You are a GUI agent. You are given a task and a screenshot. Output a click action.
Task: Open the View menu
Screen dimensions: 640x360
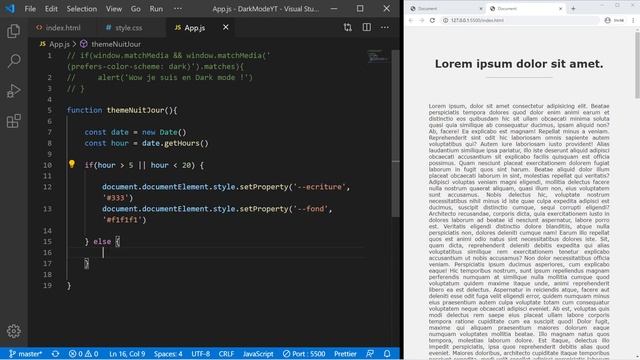pyautogui.click(x=114, y=9)
